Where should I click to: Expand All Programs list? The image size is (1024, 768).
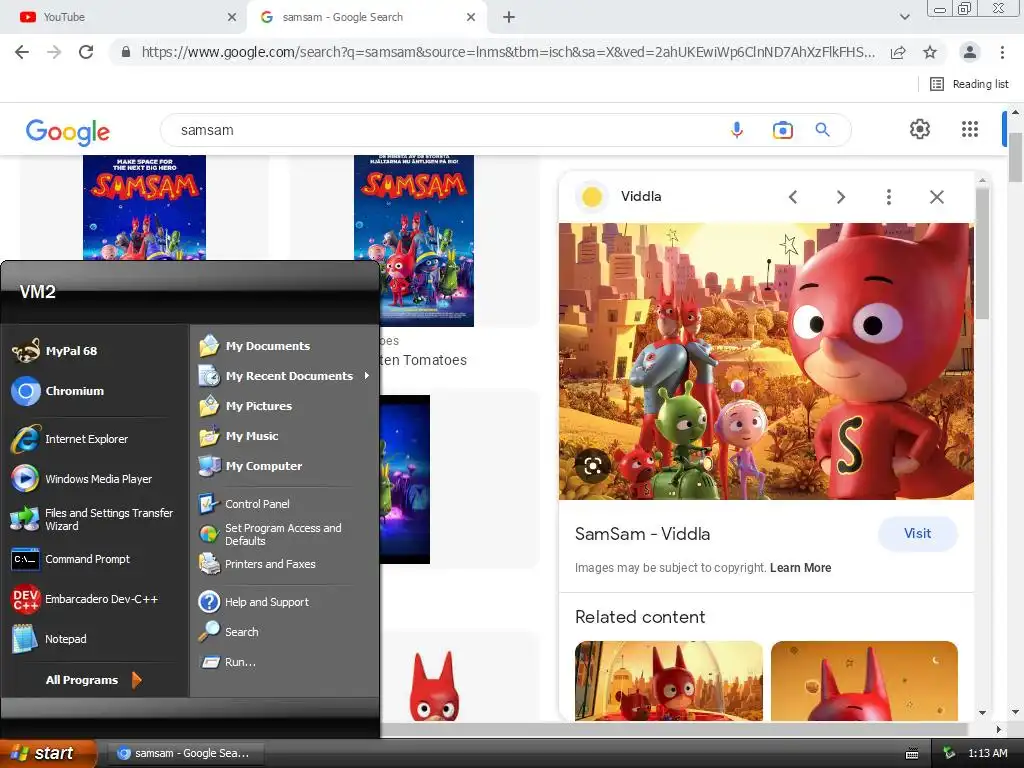[93, 680]
